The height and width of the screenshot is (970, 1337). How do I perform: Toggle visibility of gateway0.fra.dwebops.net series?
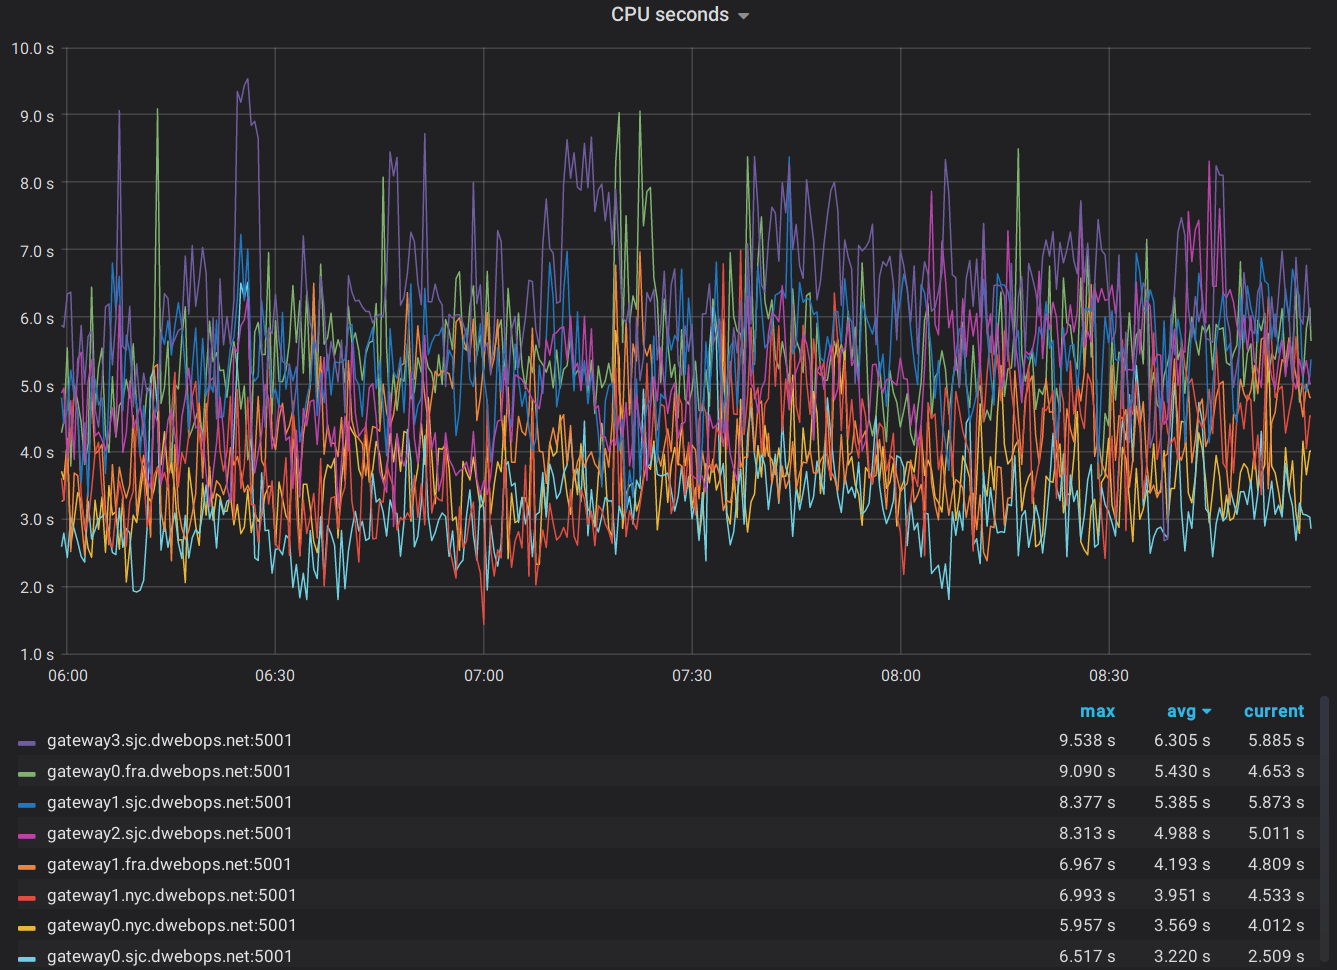pos(169,771)
